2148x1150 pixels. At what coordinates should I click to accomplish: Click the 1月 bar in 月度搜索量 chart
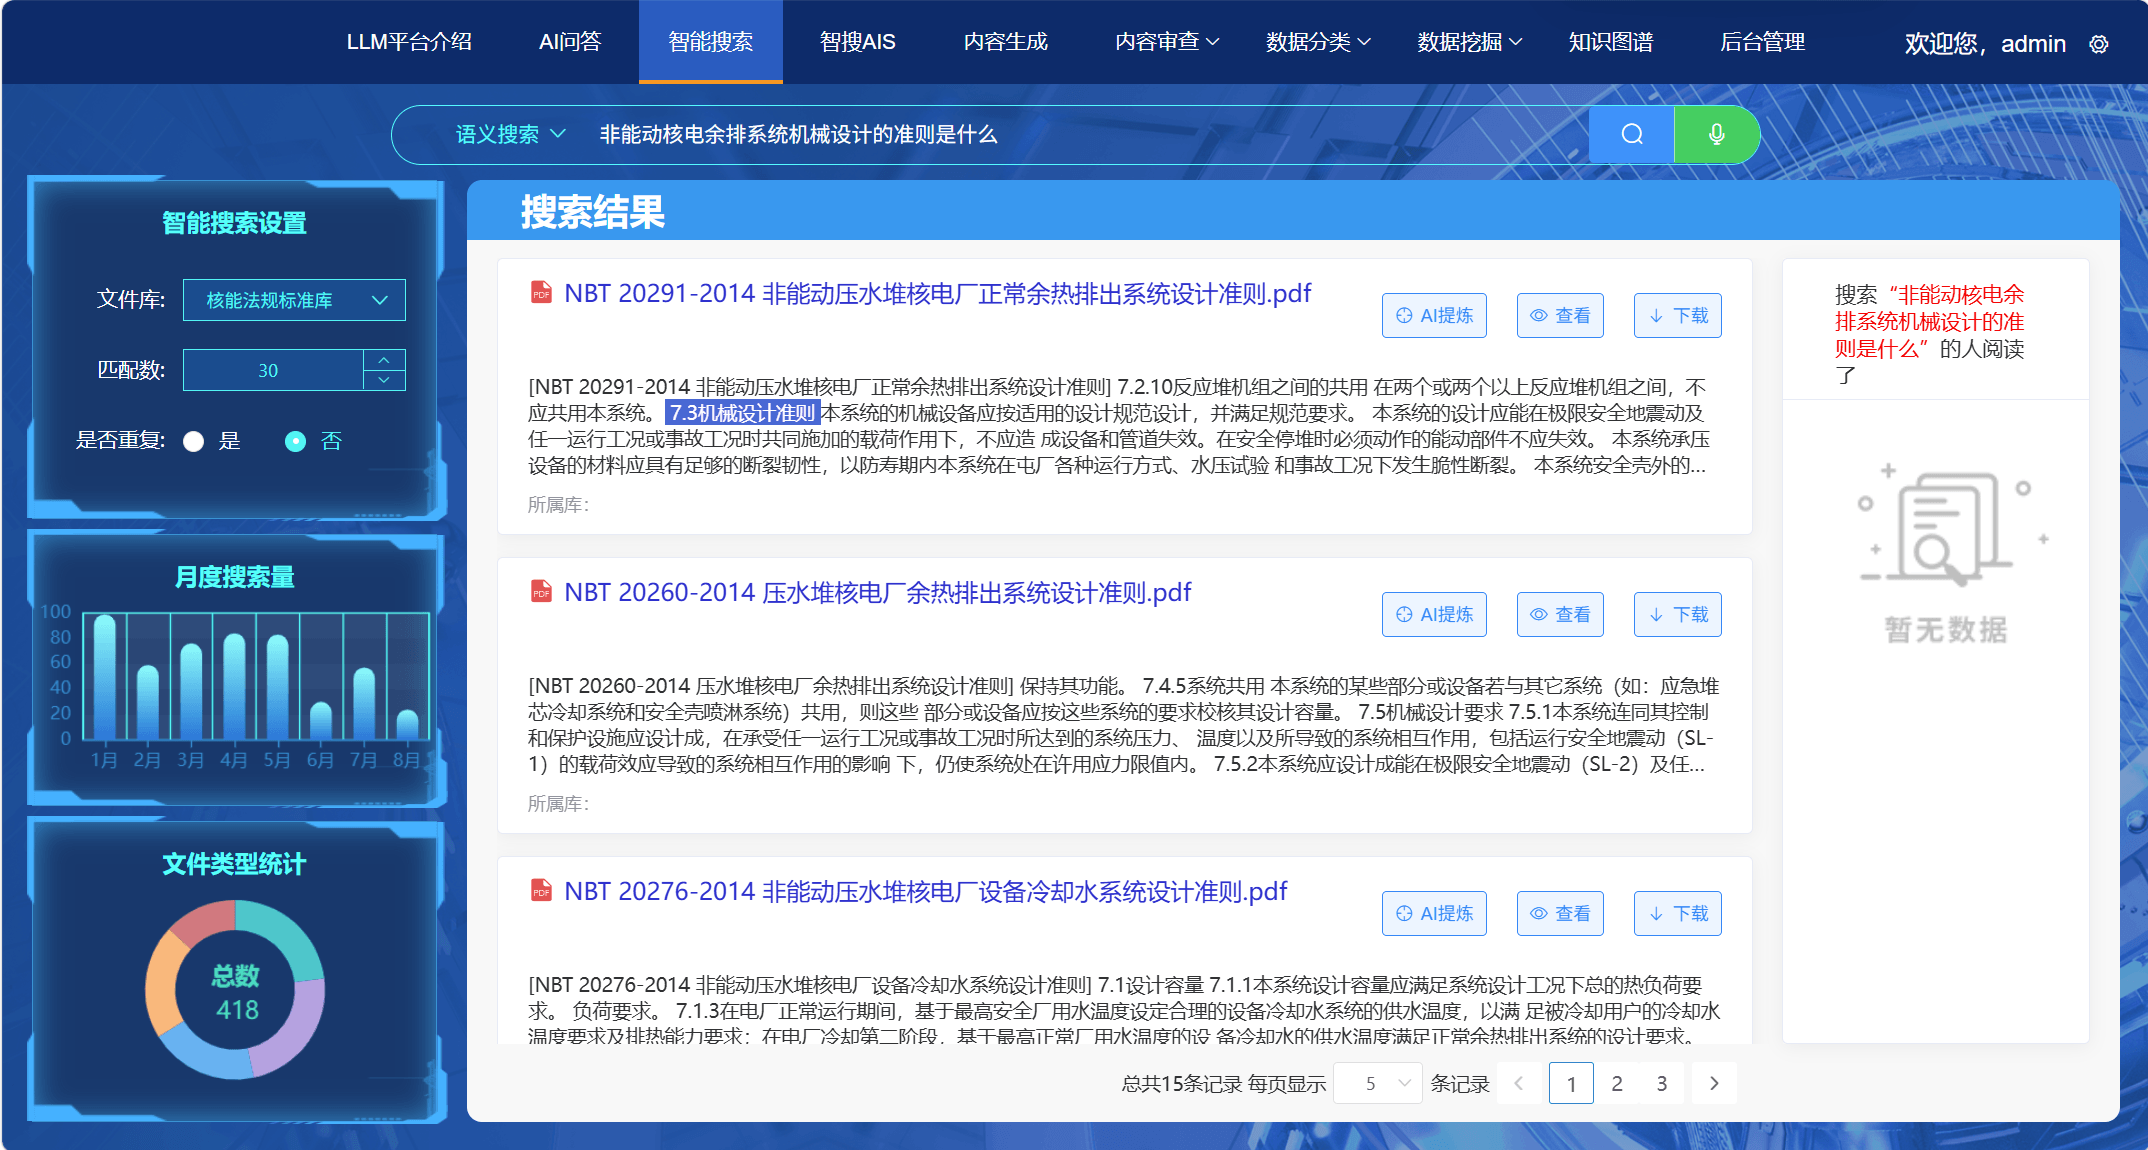coord(104,677)
